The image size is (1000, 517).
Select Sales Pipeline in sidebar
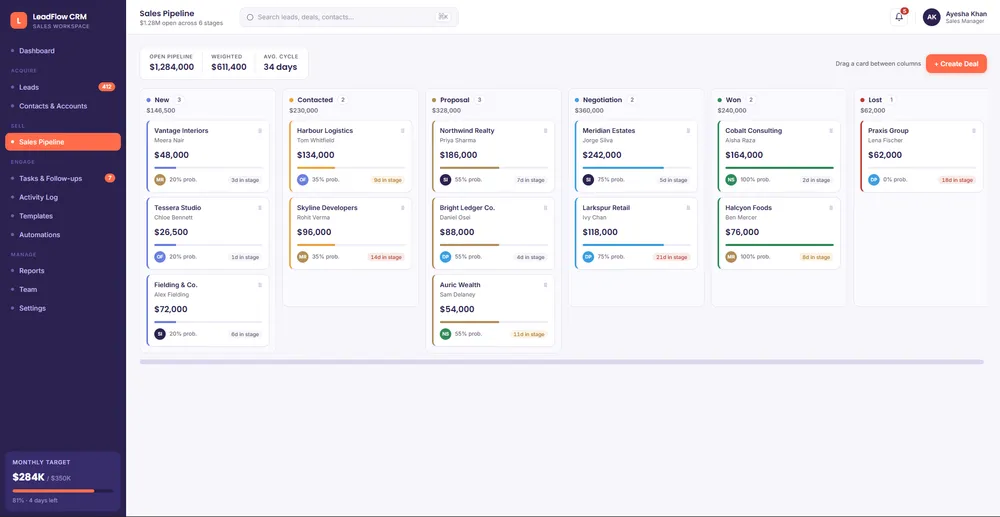[x=62, y=142]
